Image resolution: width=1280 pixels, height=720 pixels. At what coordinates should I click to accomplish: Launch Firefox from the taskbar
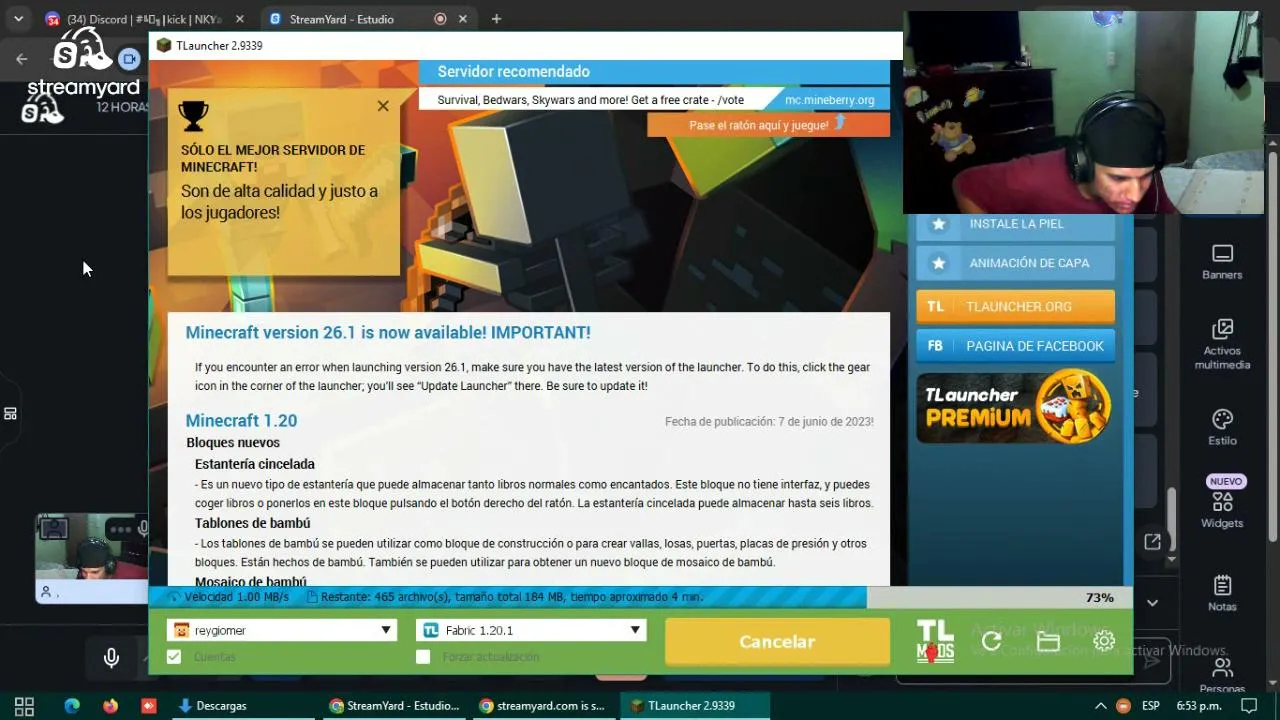tap(110, 706)
